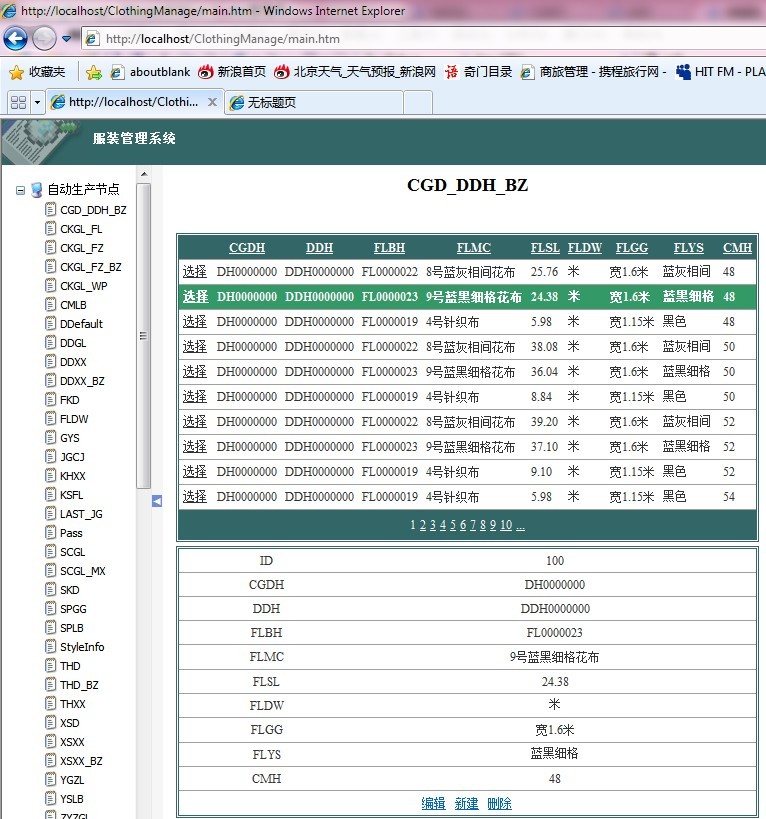Click the 编辑 link below details
766x819 pixels.
coord(433,803)
